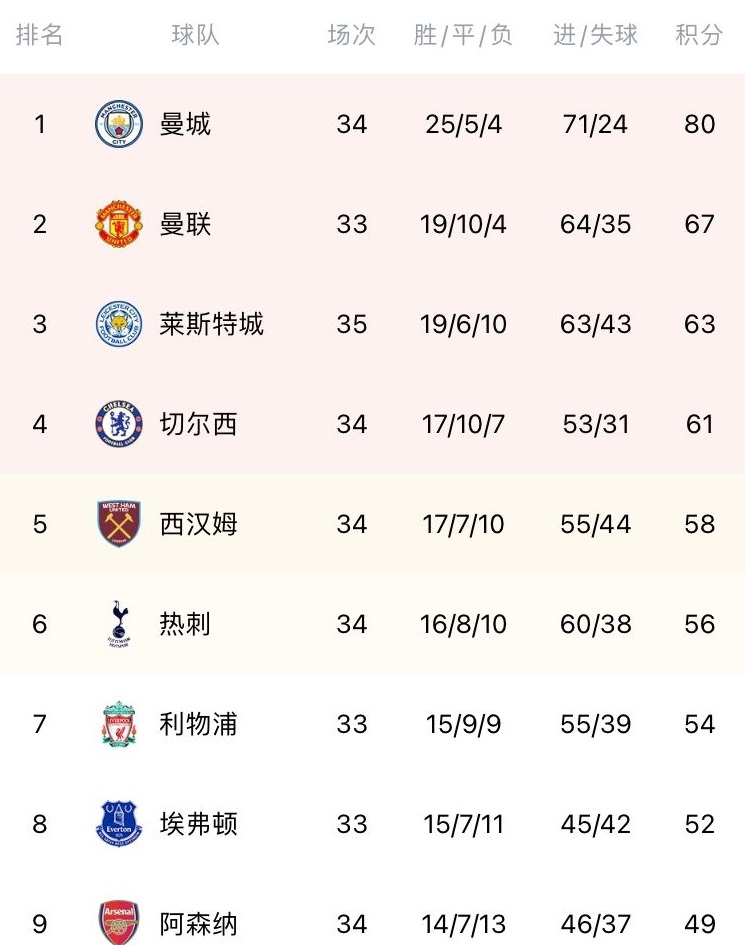The width and height of the screenshot is (745, 945).
Task: Tap the Tottenham cockerel logo
Action: pyautogui.click(x=119, y=624)
